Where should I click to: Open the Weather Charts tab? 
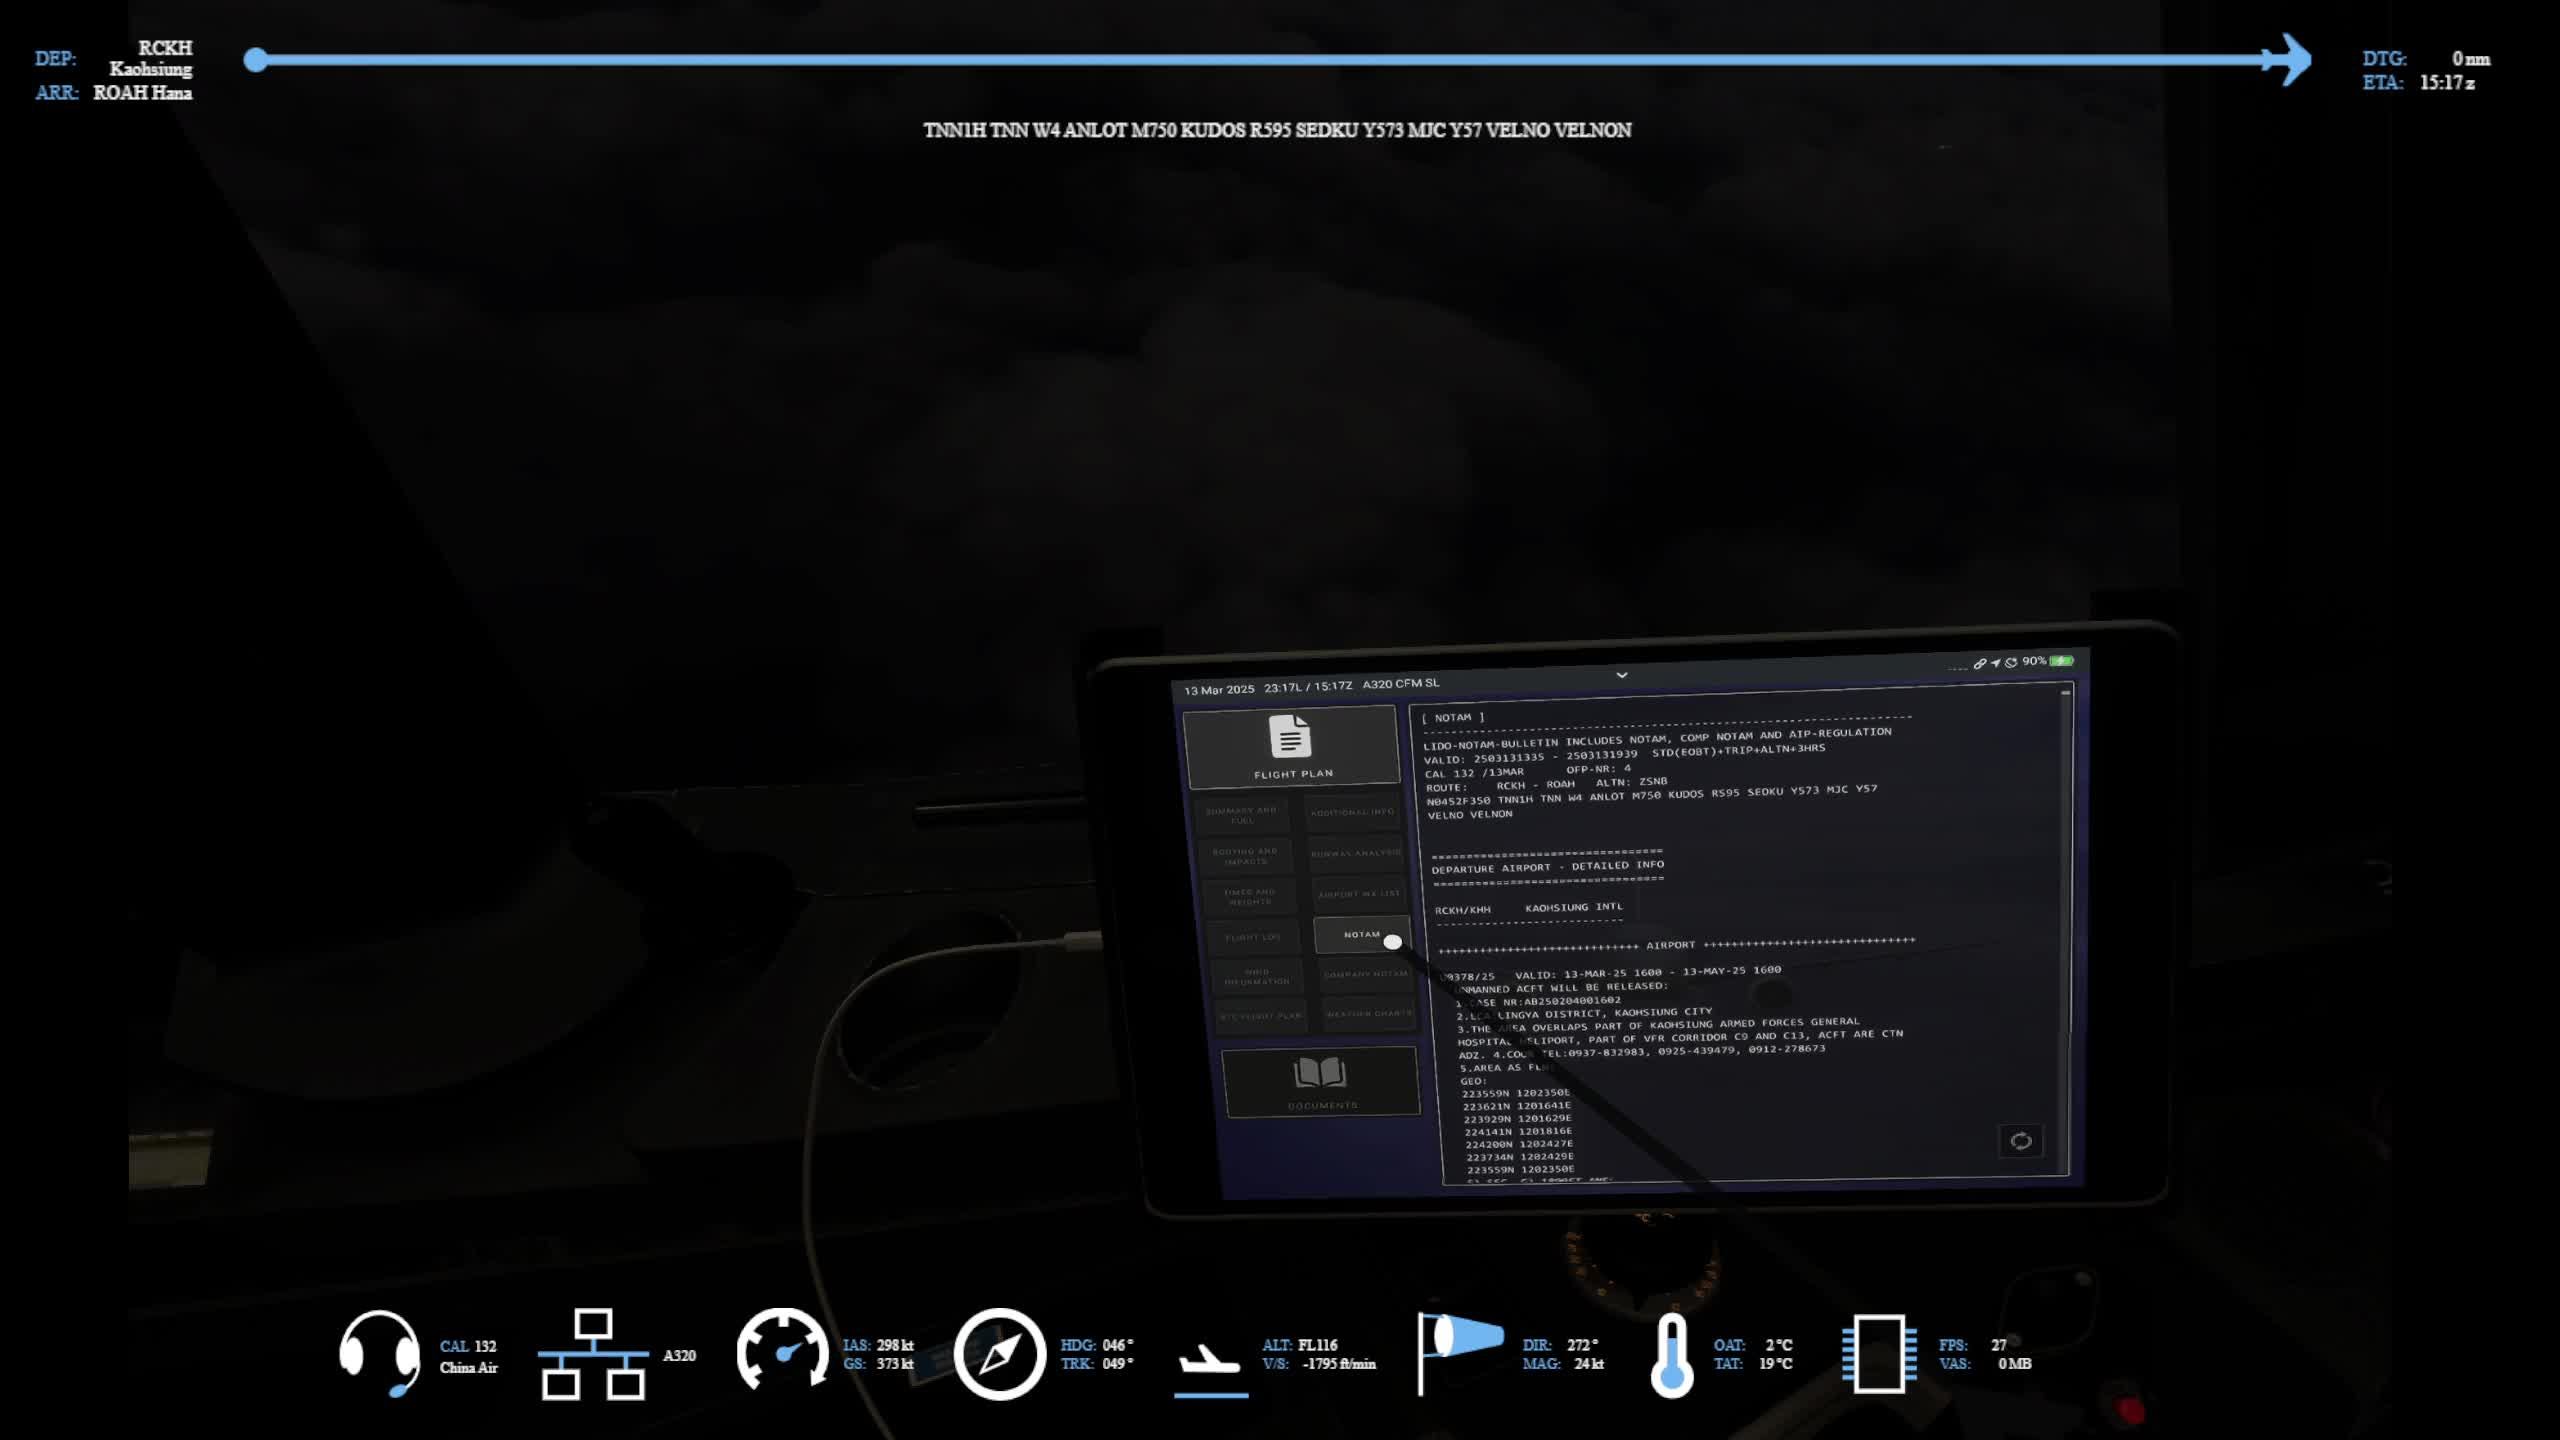1370,1012
